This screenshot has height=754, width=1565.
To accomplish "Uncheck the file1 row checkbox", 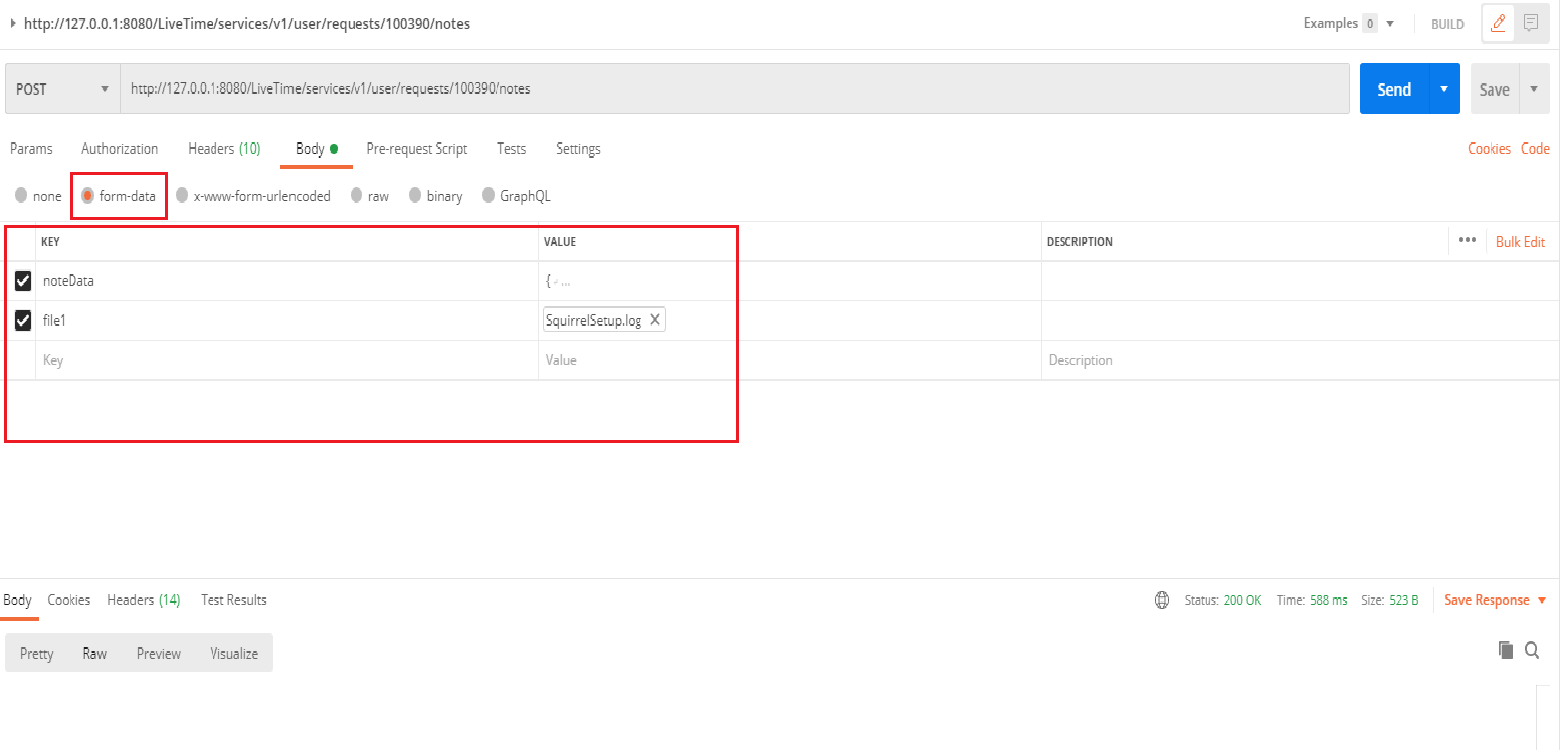I will coord(23,321).
